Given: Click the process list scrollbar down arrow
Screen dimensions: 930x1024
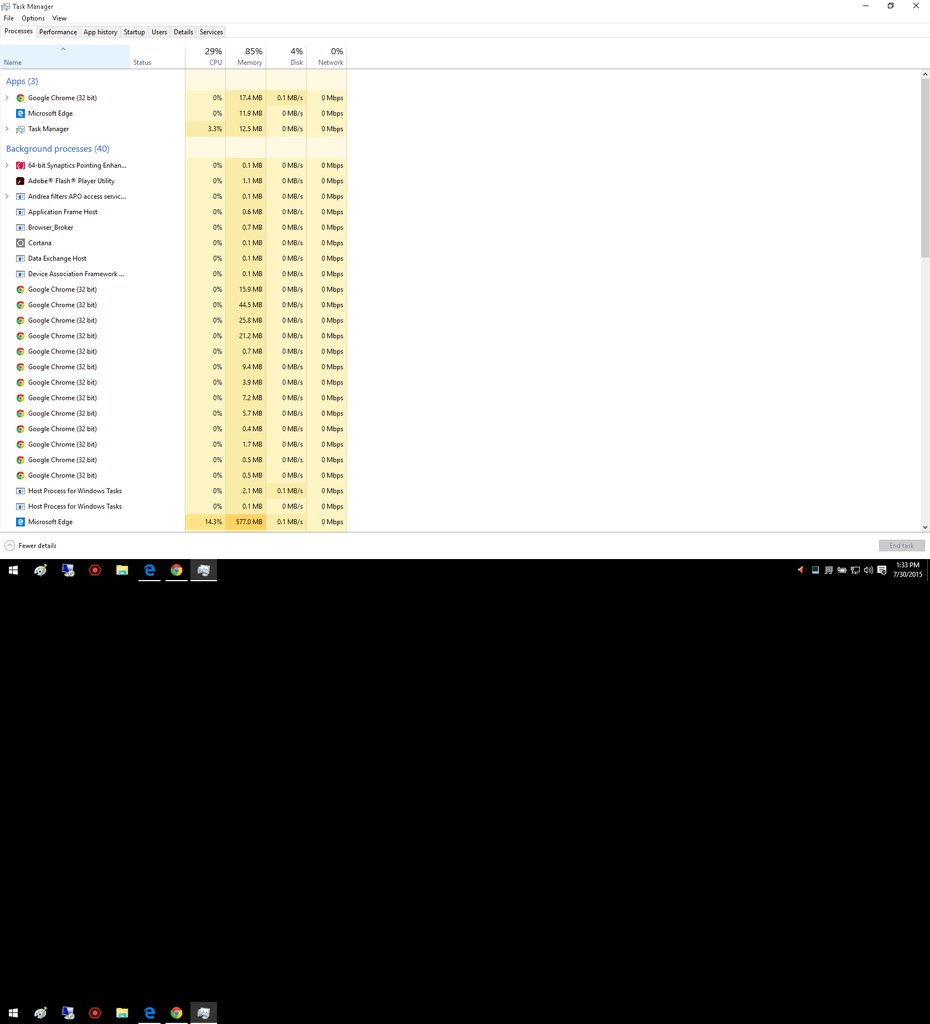Looking at the screenshot, I should [925, 527].
